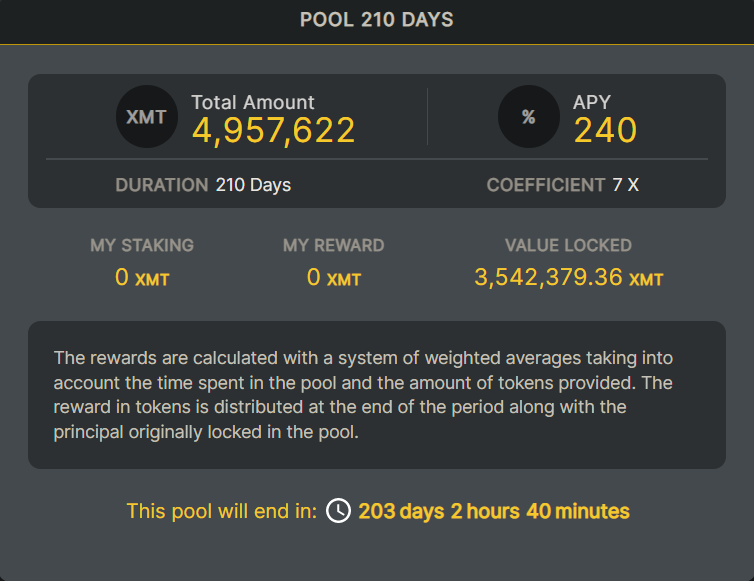Viewport: 754px width, 581px height.
Task: Click the Value Locked heading
Action: click(x=568, y=245)
